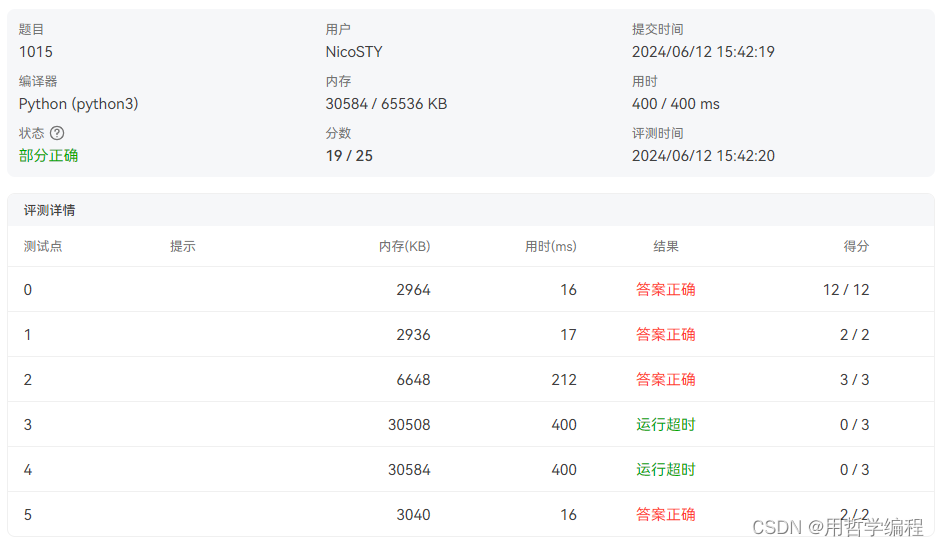Select test point 4 row number
Viewport: 939px width, 546px height.
click(x=28, y=469)
